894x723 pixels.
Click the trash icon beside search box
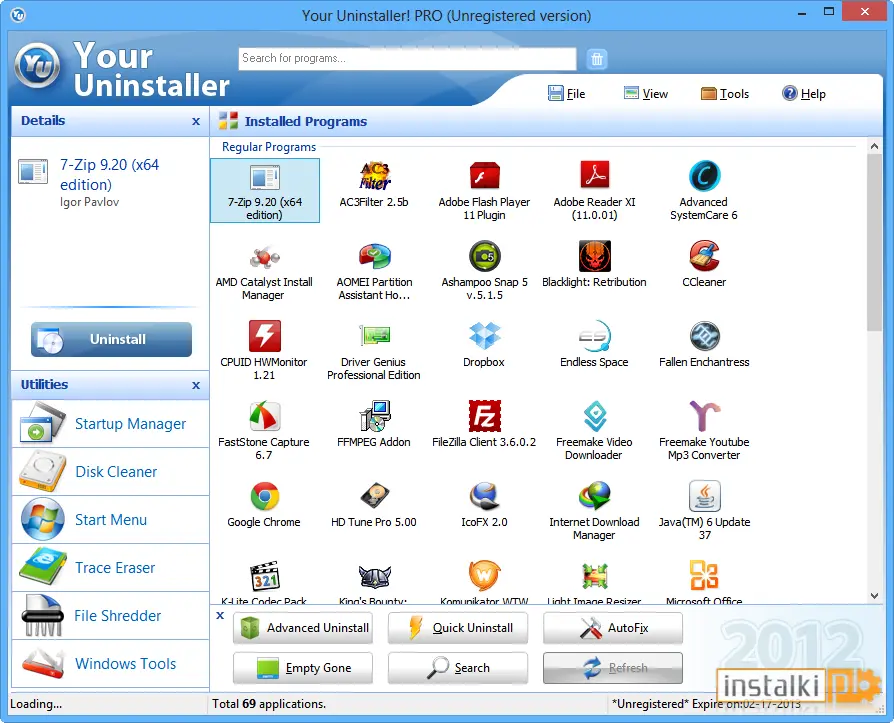point(596,59)
